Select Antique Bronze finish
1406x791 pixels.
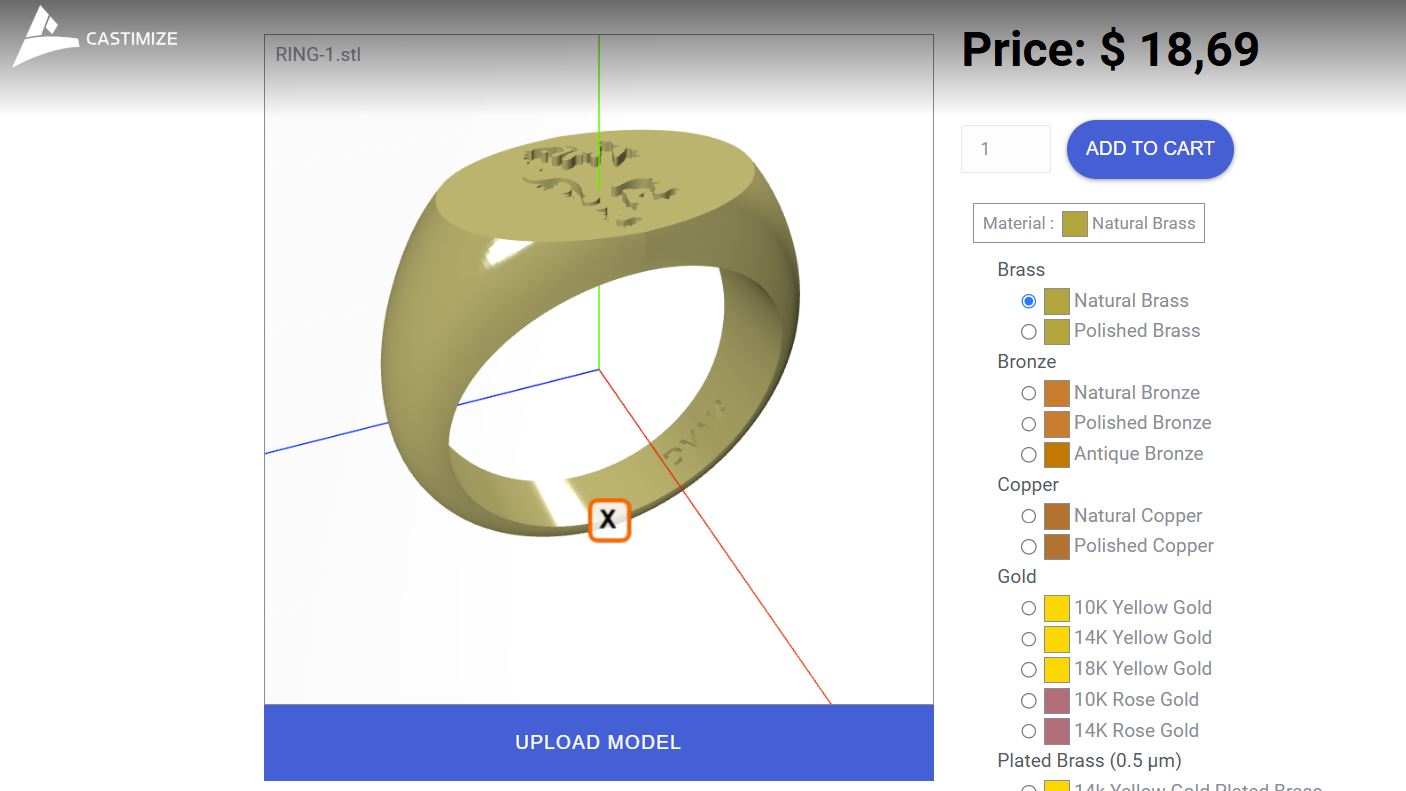point(1028,455)
